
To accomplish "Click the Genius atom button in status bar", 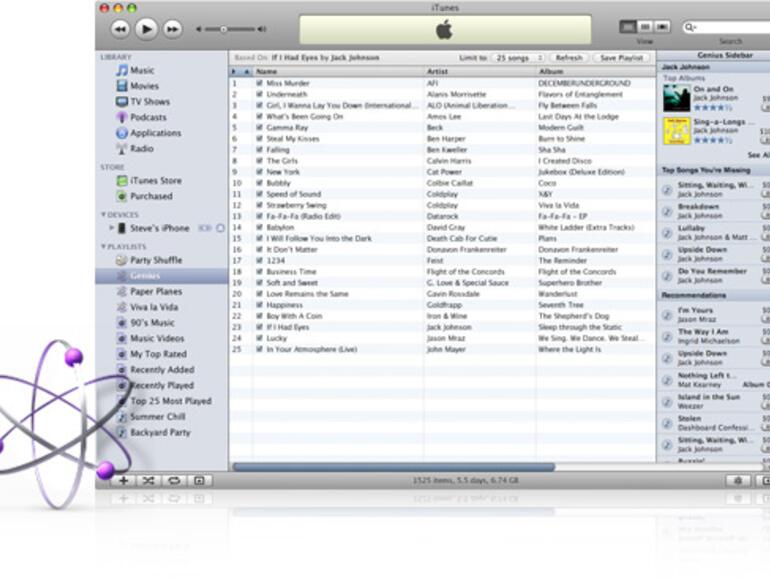I will pyautogui.click(x=738, y=481).
